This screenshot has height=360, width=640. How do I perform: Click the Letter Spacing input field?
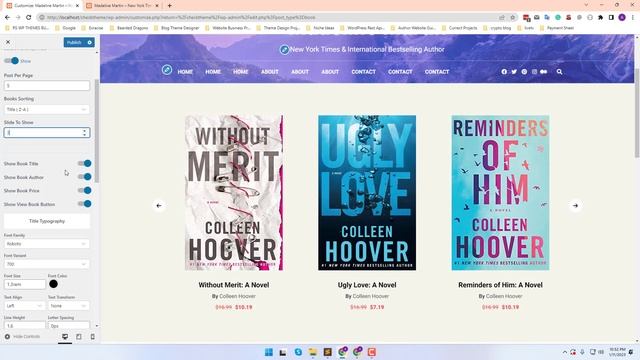pos(69,326)
